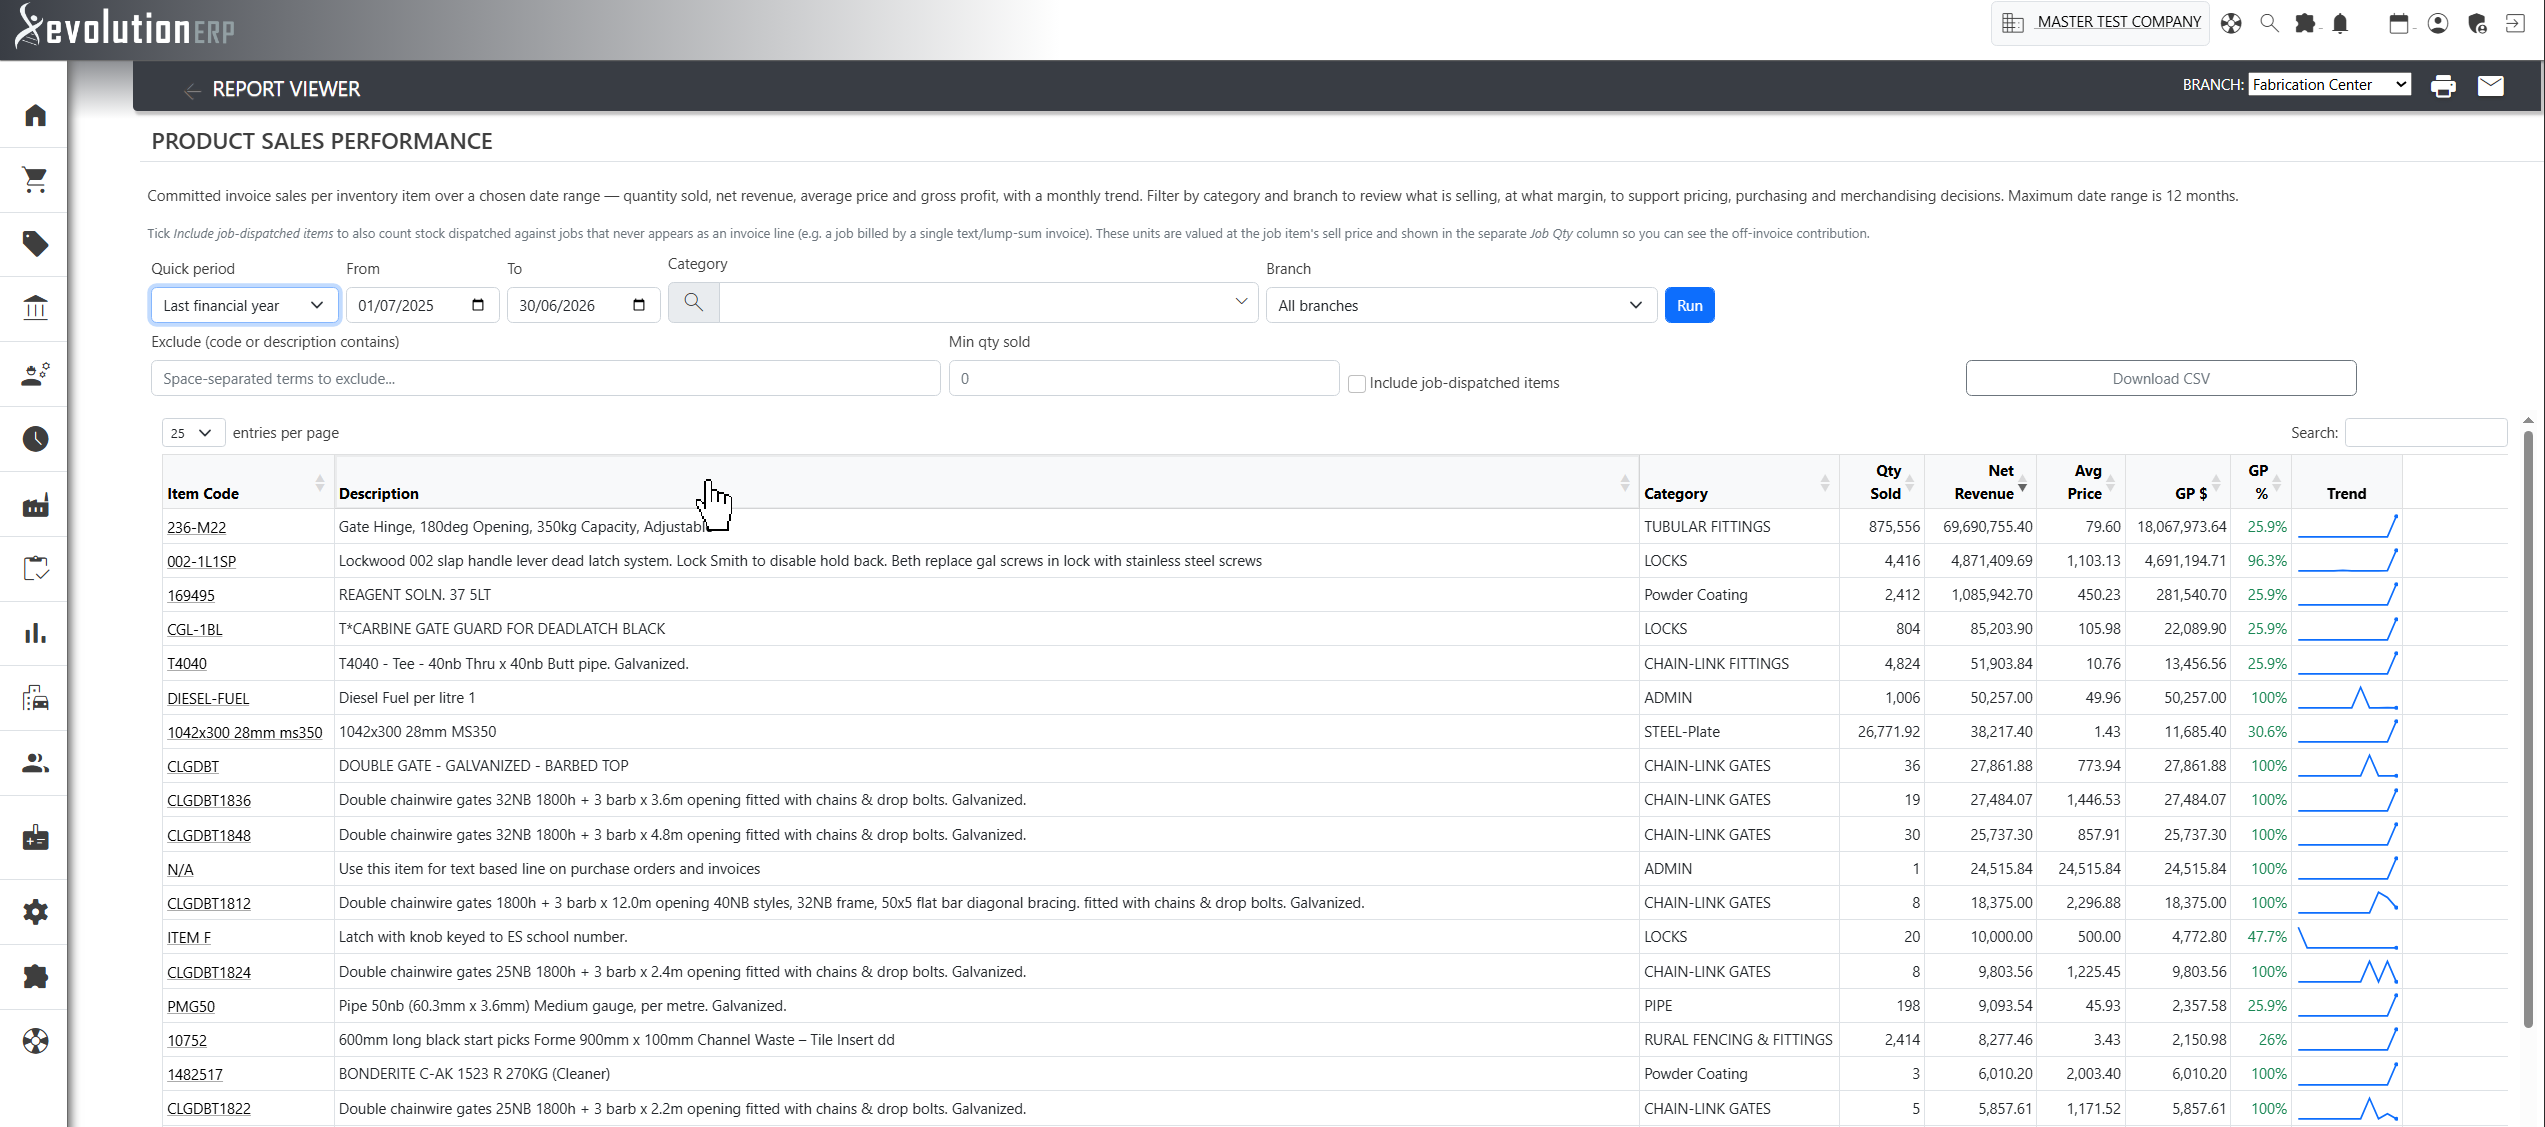Open the calendar icon in top bar
Viewport: 2545px width, 1127px height.
click(2398, 23)
